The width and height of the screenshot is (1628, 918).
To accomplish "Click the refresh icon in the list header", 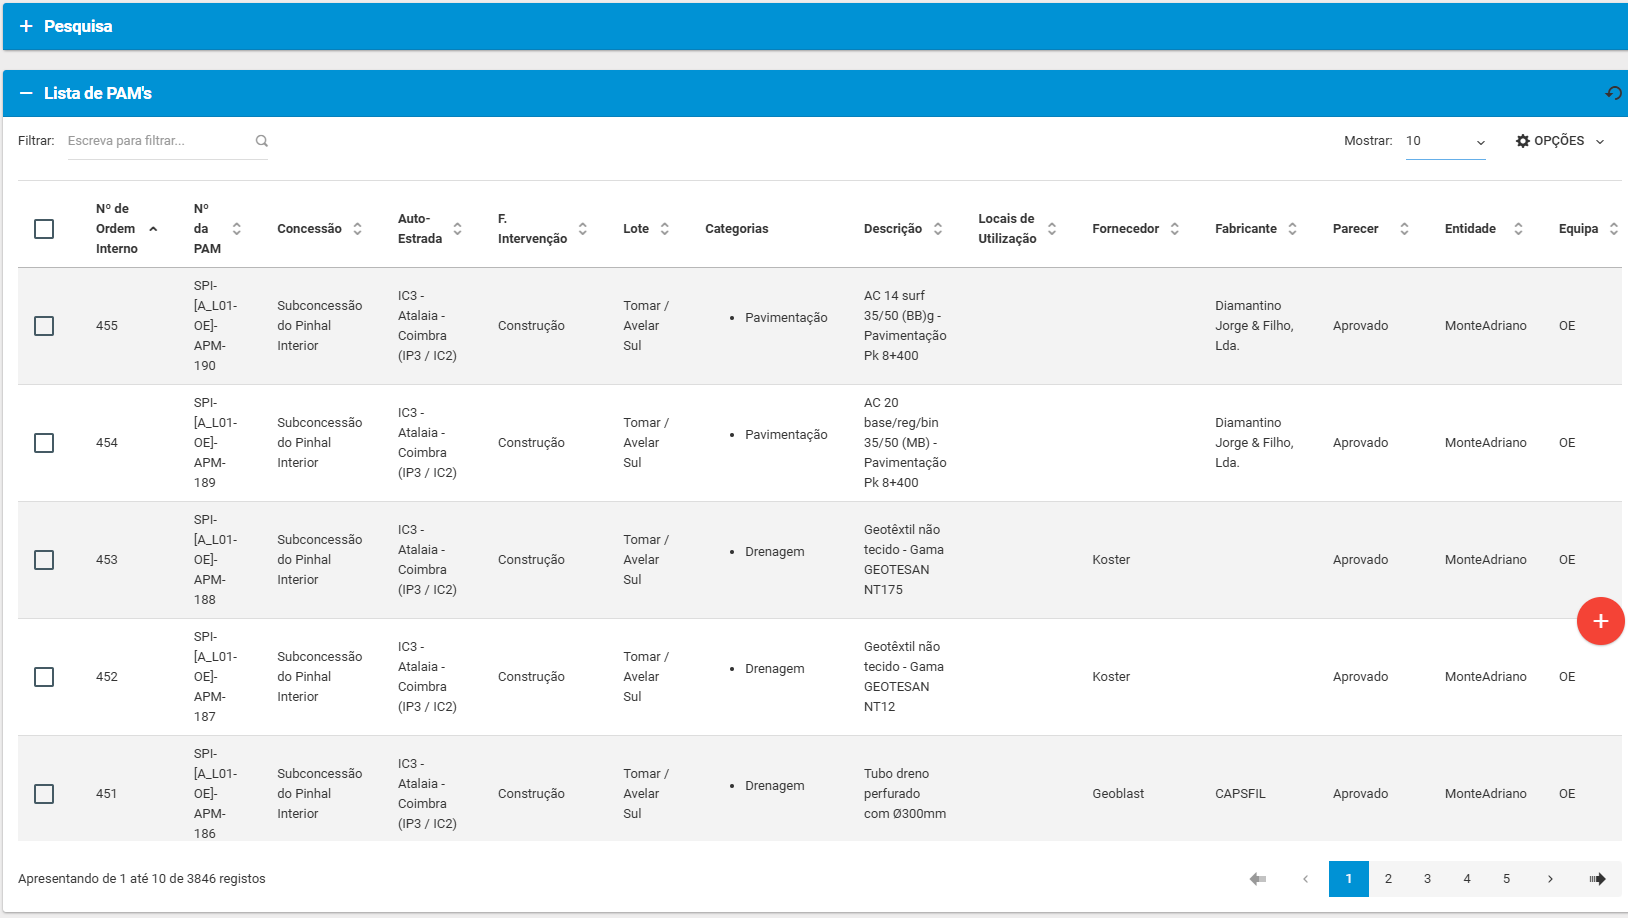I will point(1613,93).
